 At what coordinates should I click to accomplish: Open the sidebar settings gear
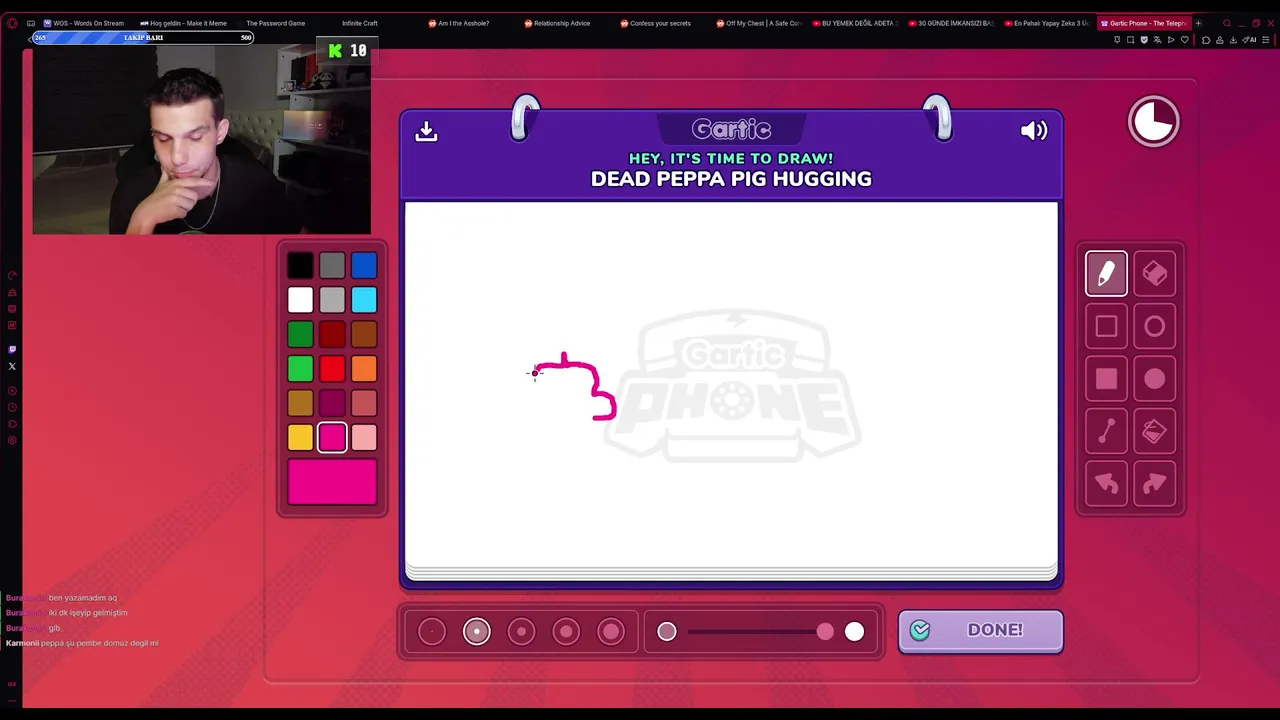pos(12,440)
